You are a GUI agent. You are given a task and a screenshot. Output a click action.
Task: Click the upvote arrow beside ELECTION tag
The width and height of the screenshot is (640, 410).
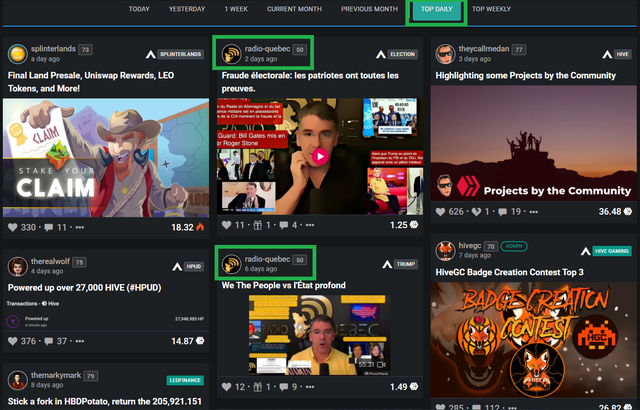click(381, 54)
